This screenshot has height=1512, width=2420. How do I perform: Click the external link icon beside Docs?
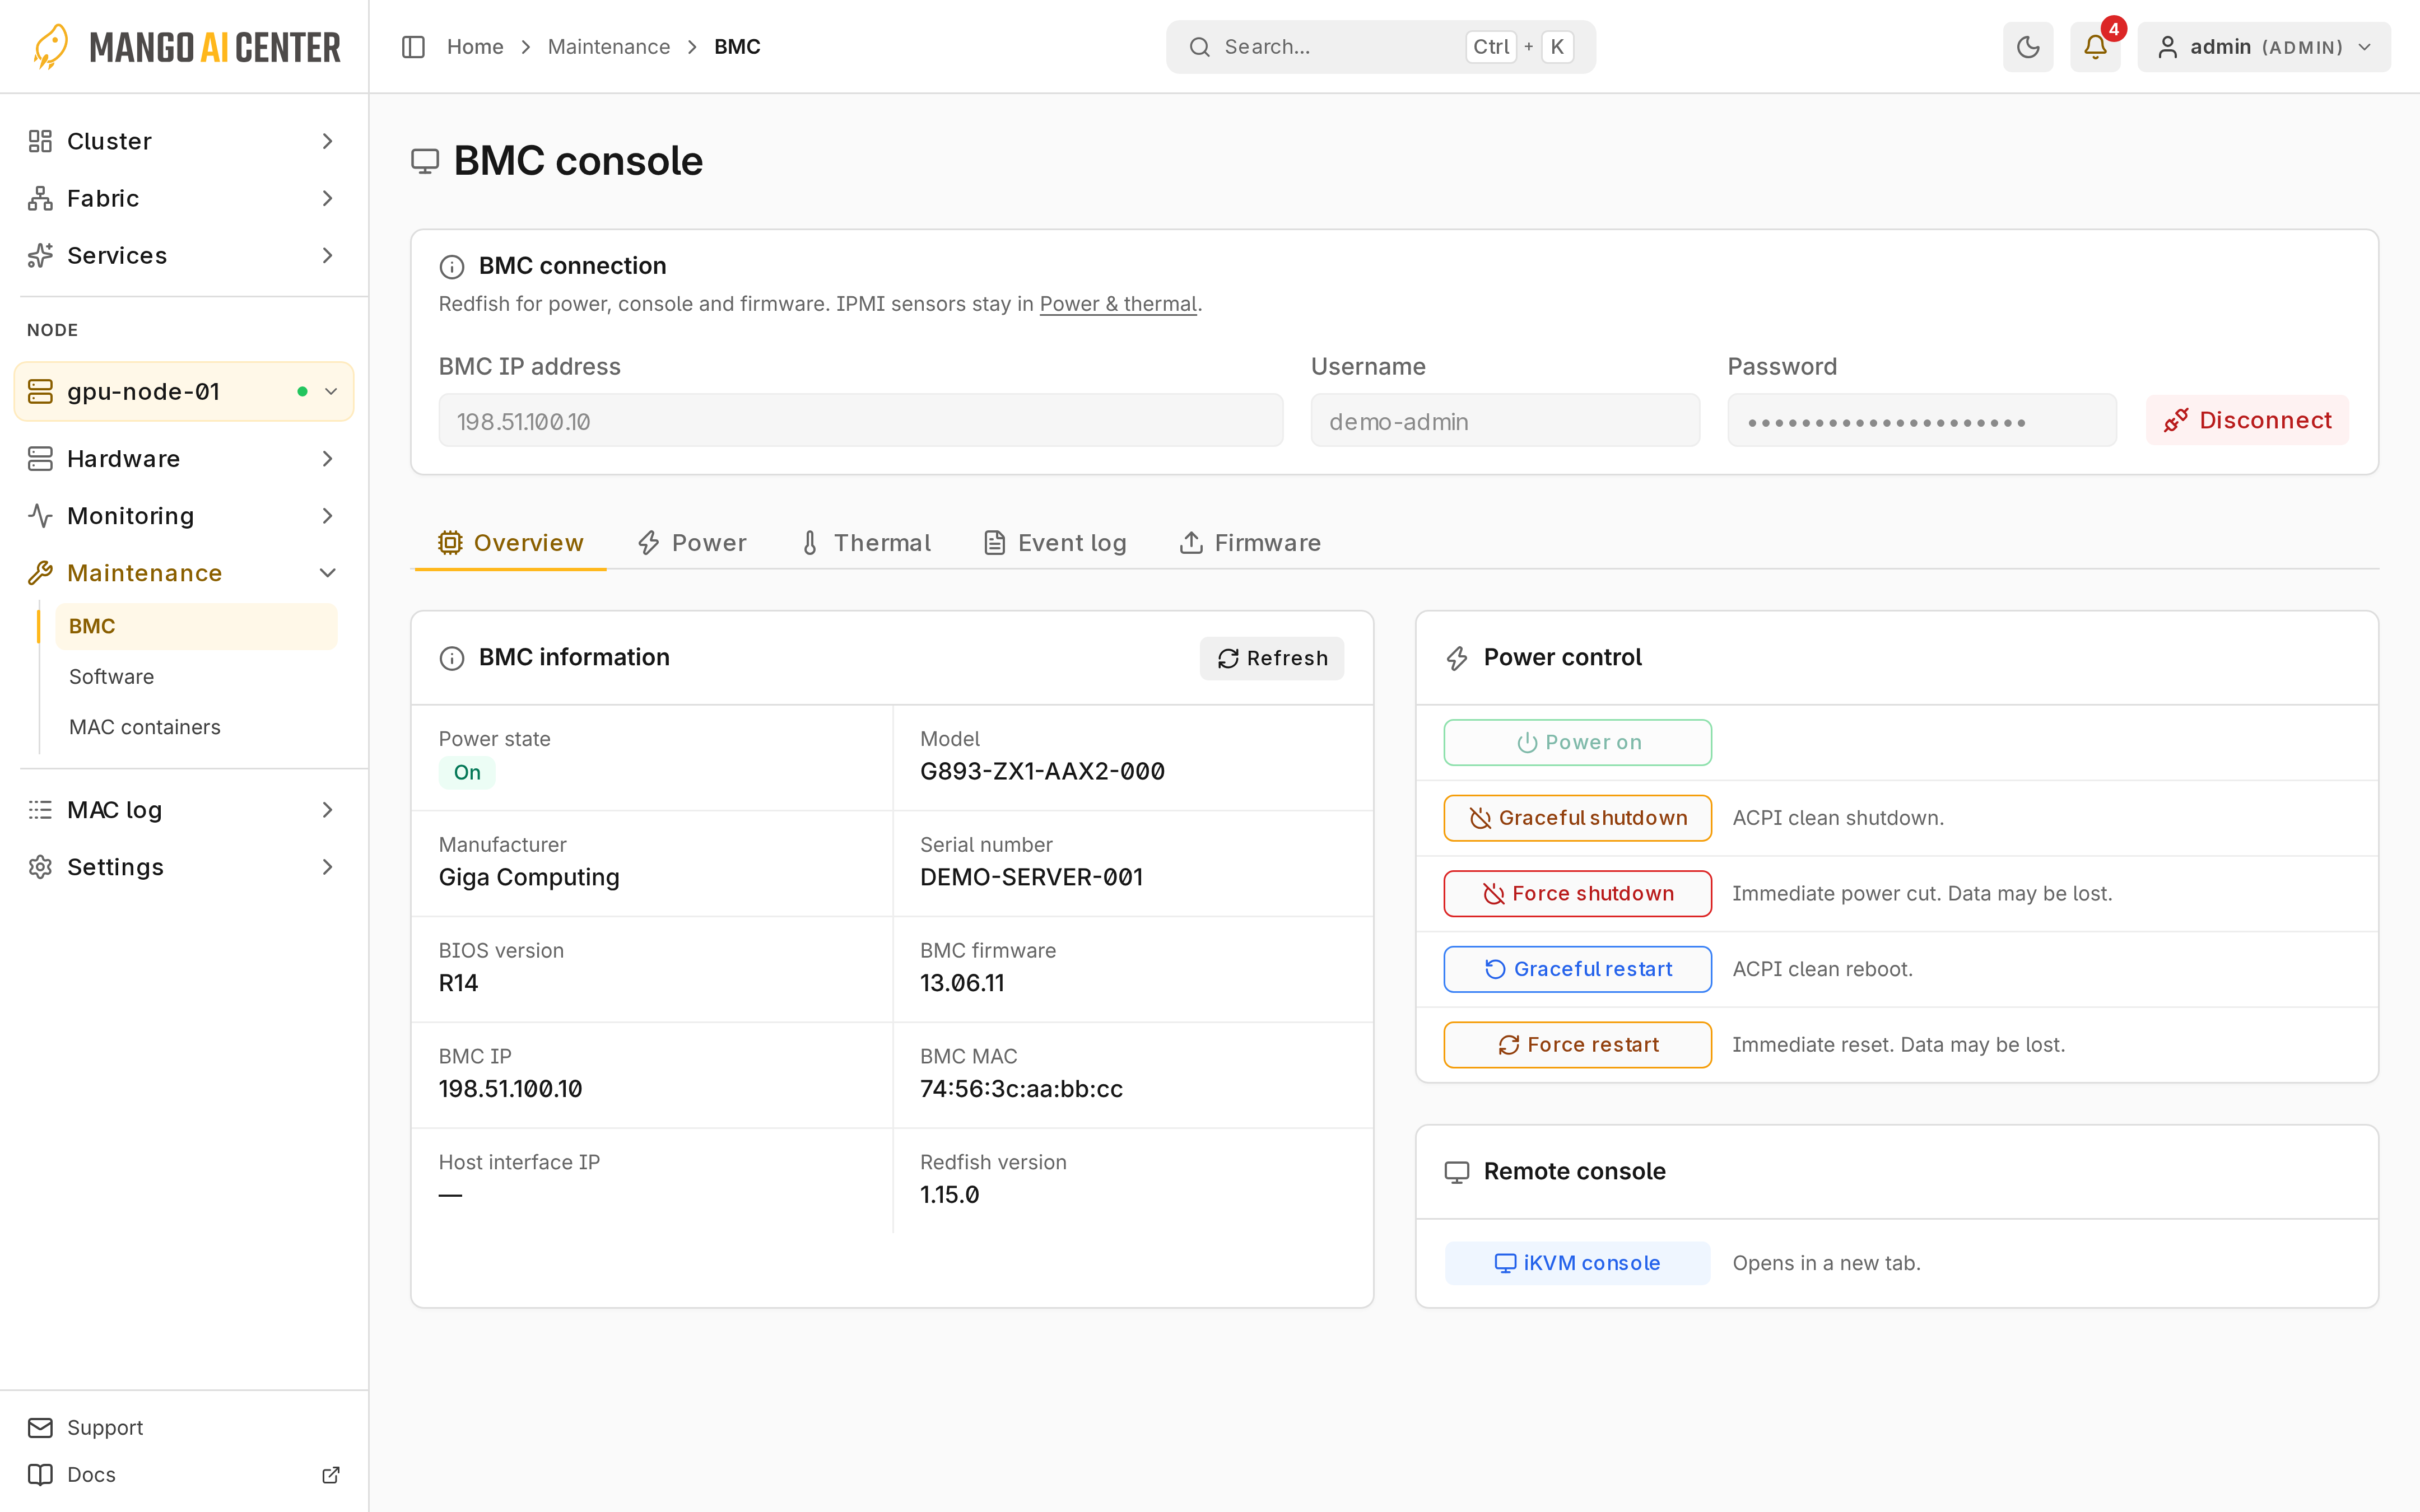(330, 1474)
